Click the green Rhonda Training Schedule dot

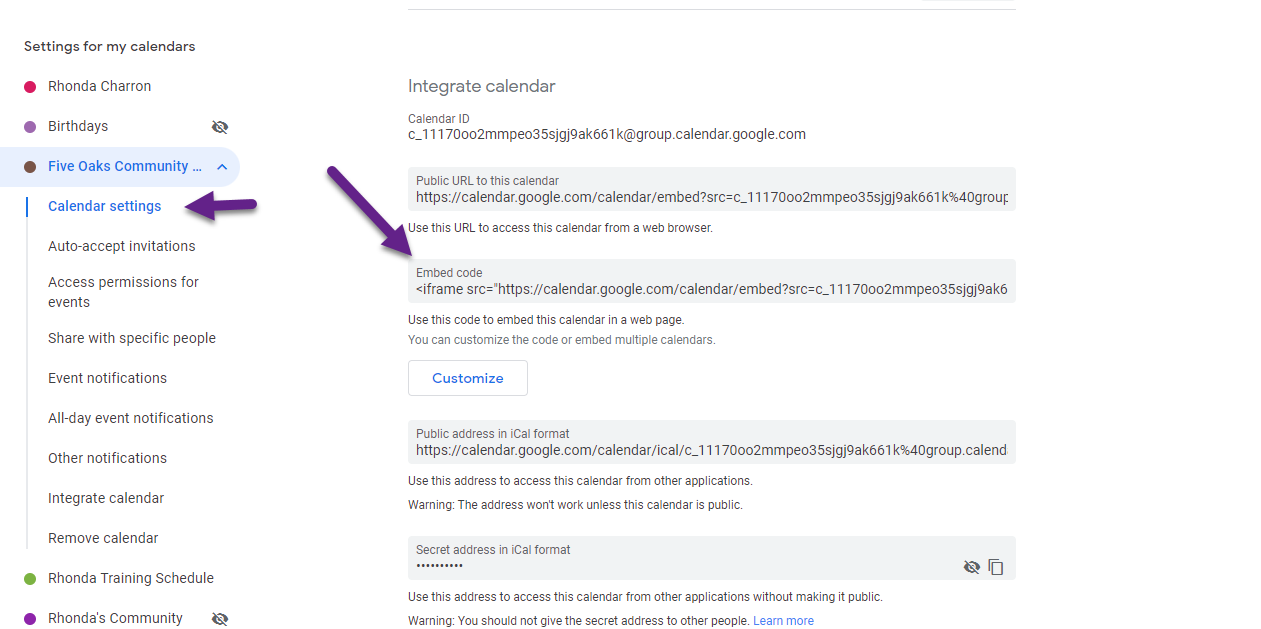coord(30,579)
